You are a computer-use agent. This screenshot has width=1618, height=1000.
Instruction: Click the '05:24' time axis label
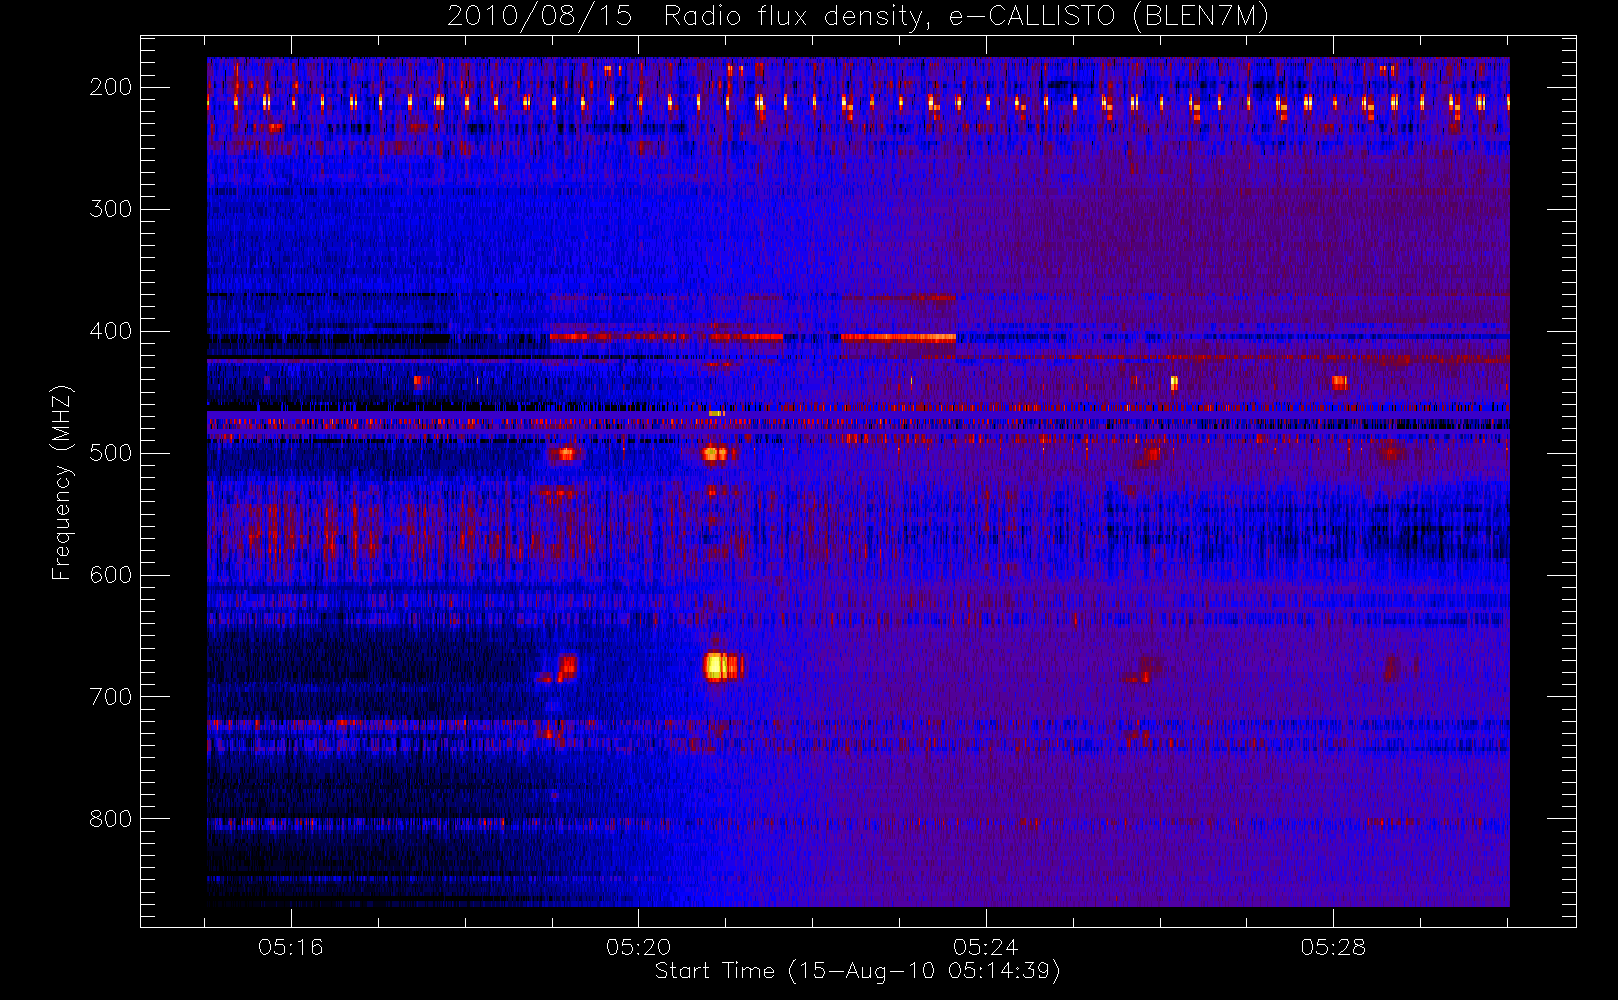pos(986,947)
